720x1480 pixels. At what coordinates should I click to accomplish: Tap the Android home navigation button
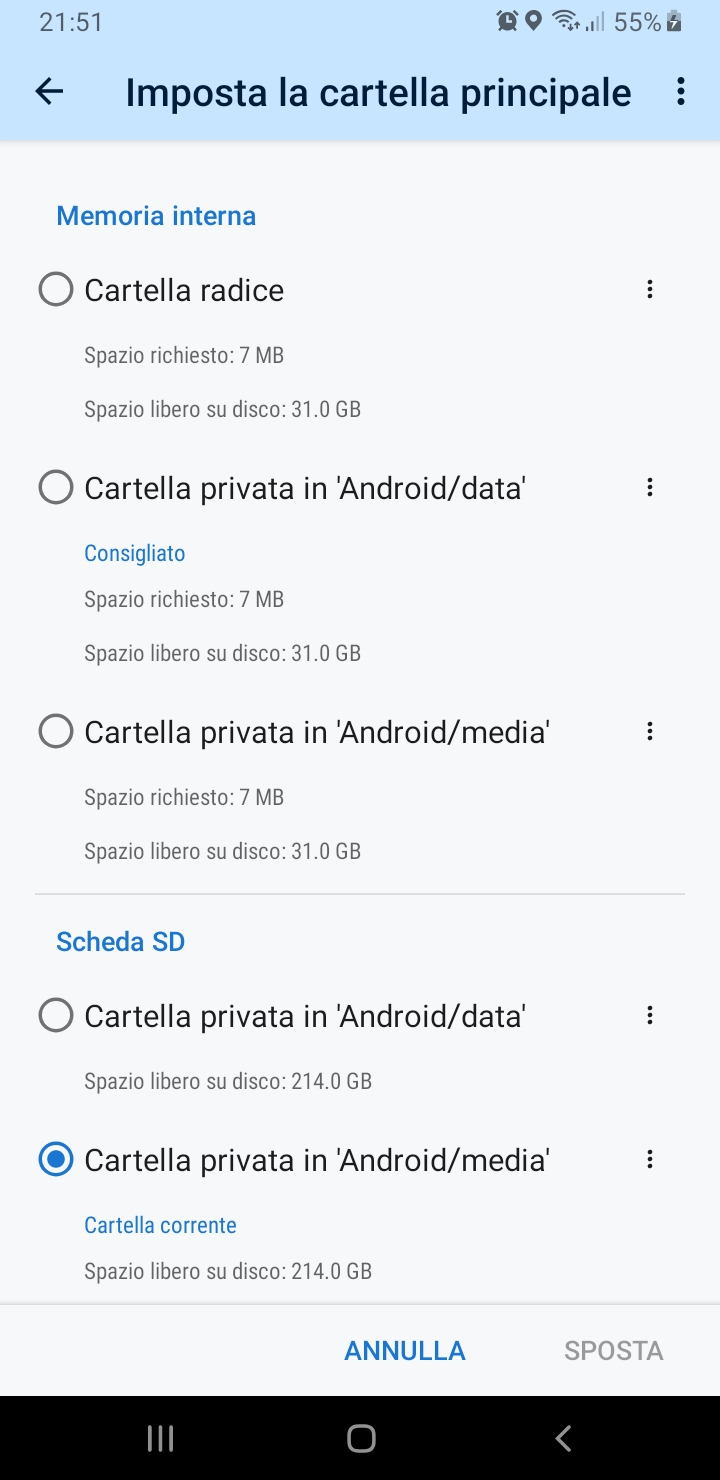[361, 1438]
